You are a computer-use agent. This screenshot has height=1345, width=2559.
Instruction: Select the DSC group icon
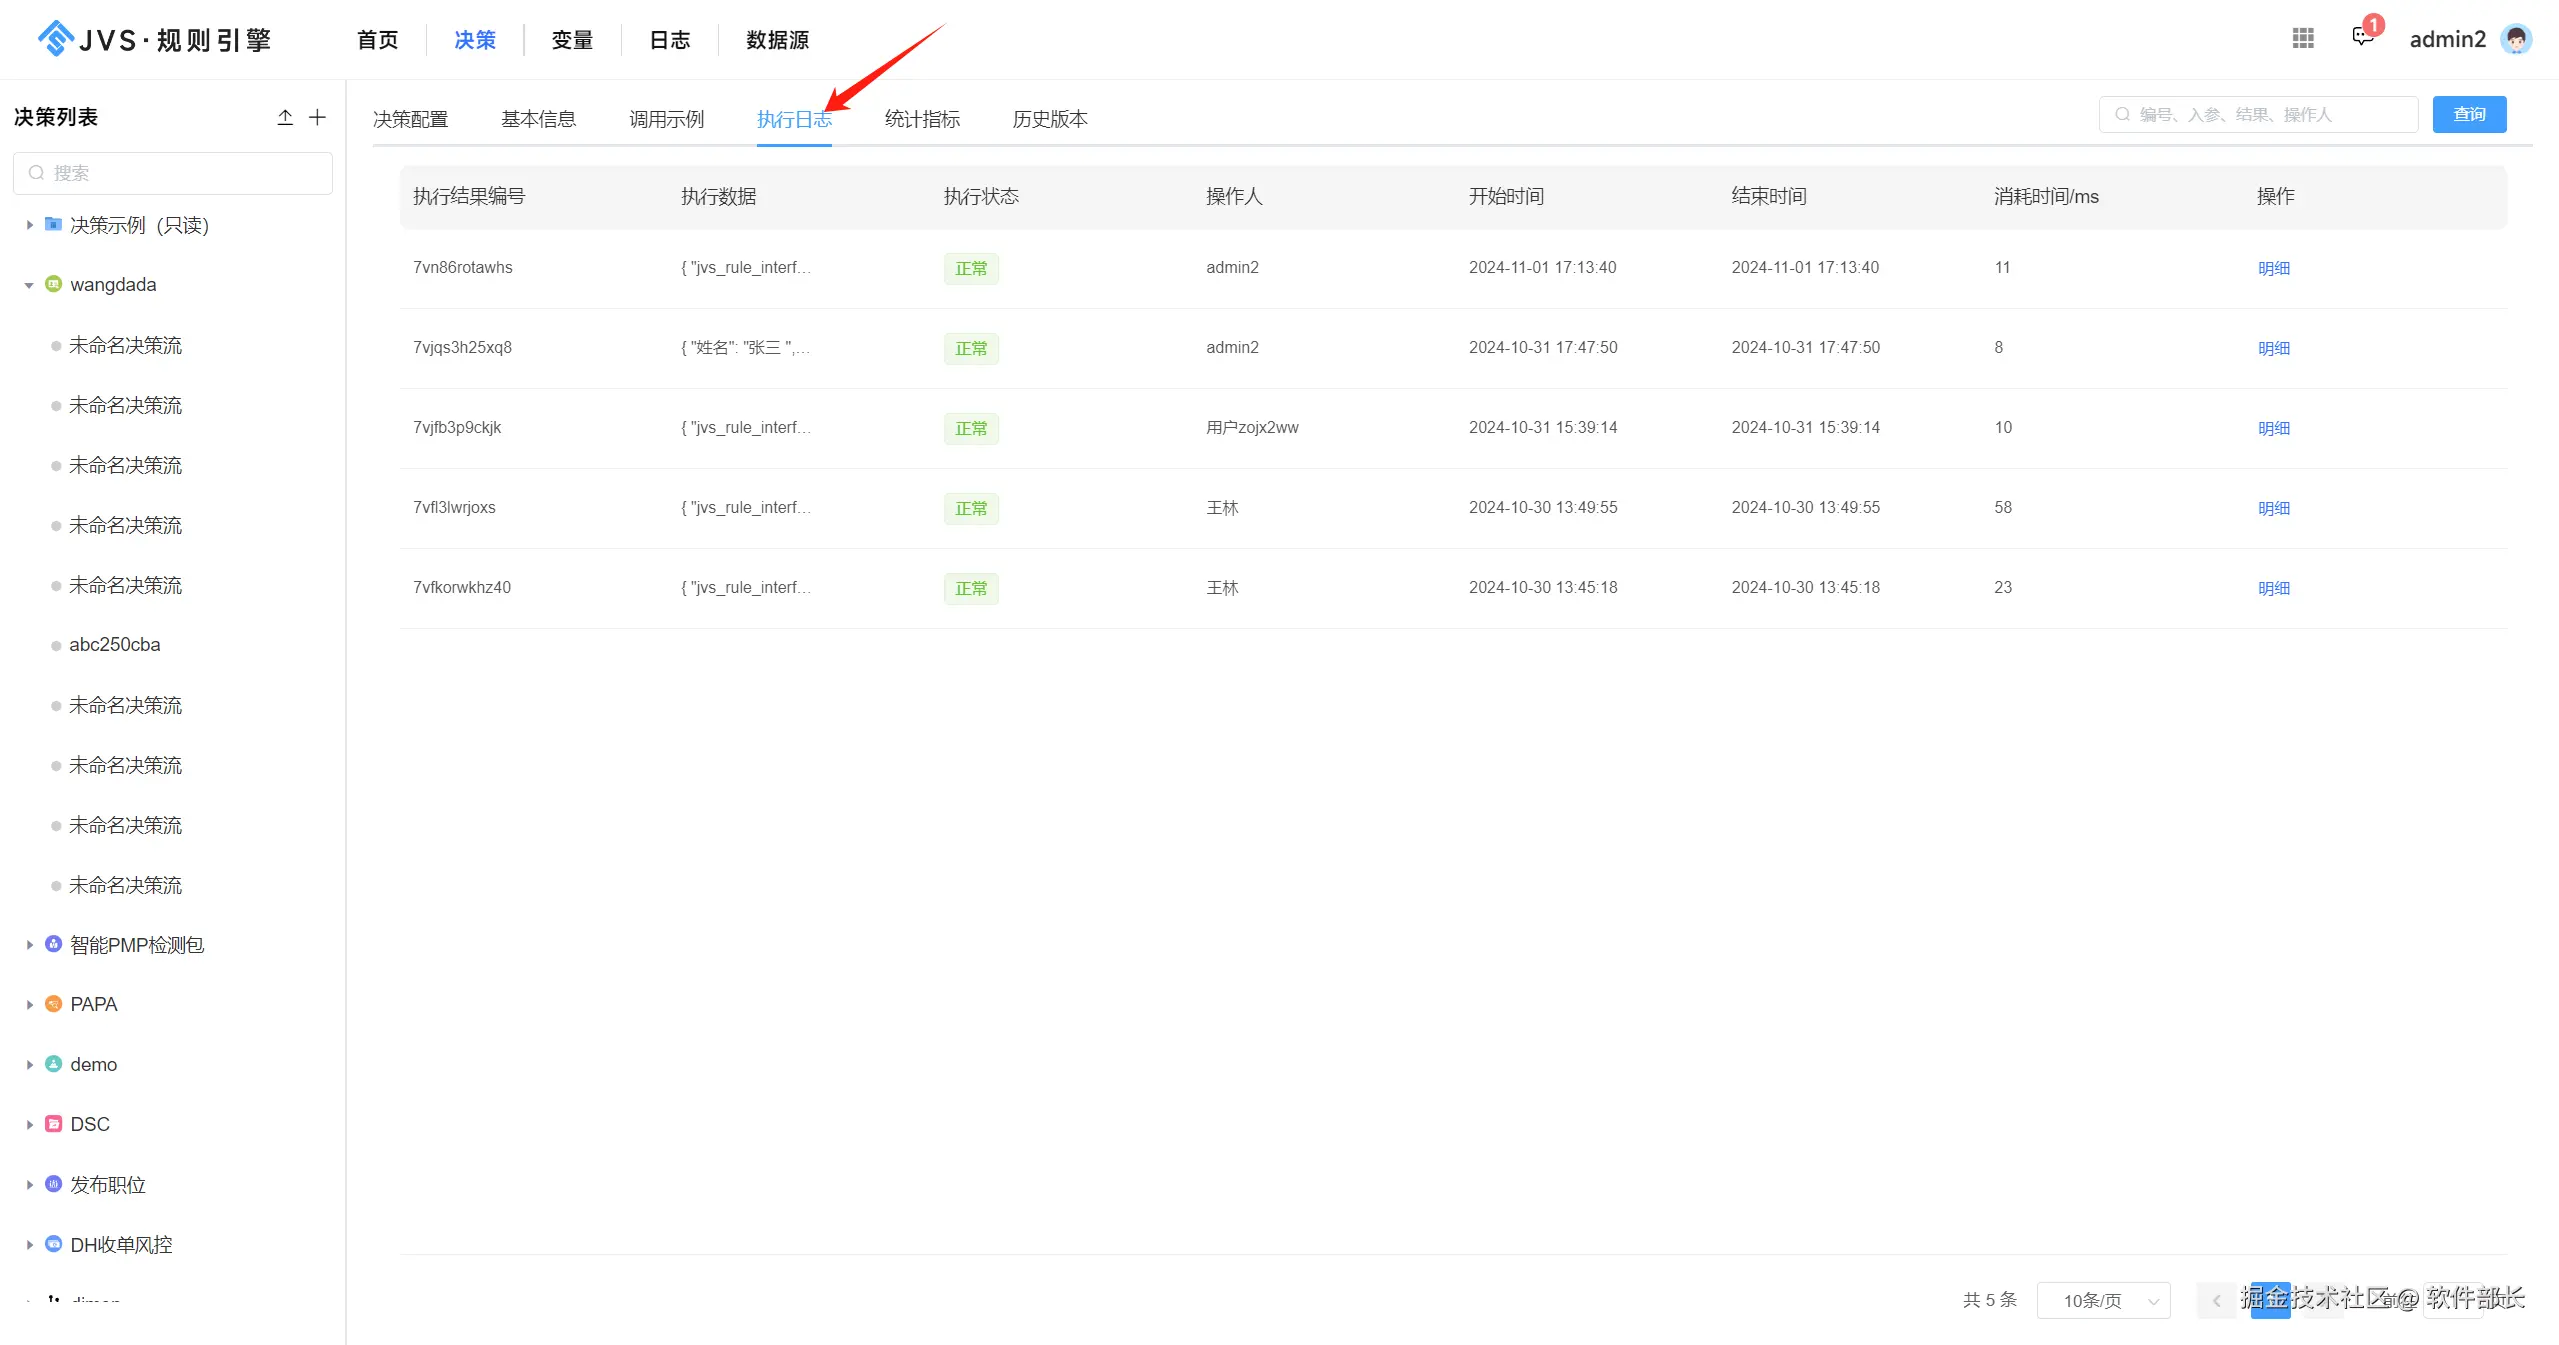pyautogui.click(x=54, y=1124)
